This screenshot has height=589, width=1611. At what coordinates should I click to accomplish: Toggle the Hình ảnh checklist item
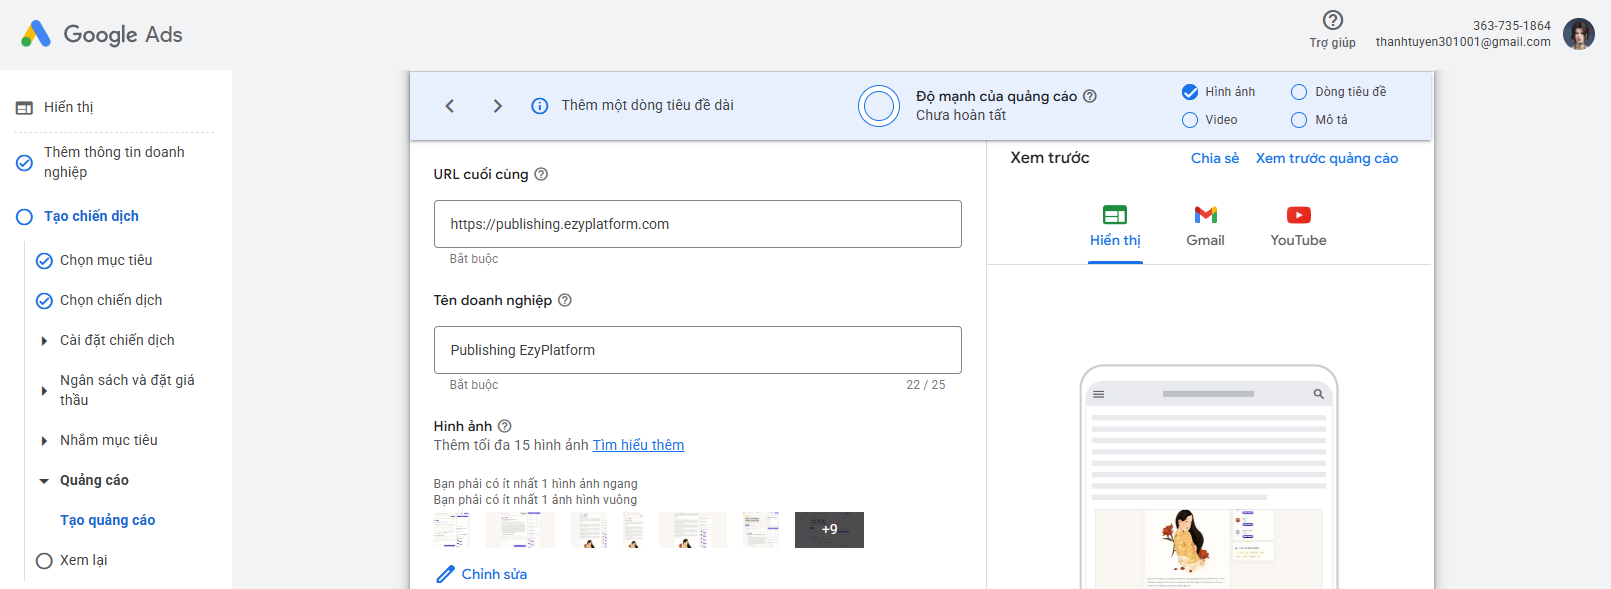1190,92
